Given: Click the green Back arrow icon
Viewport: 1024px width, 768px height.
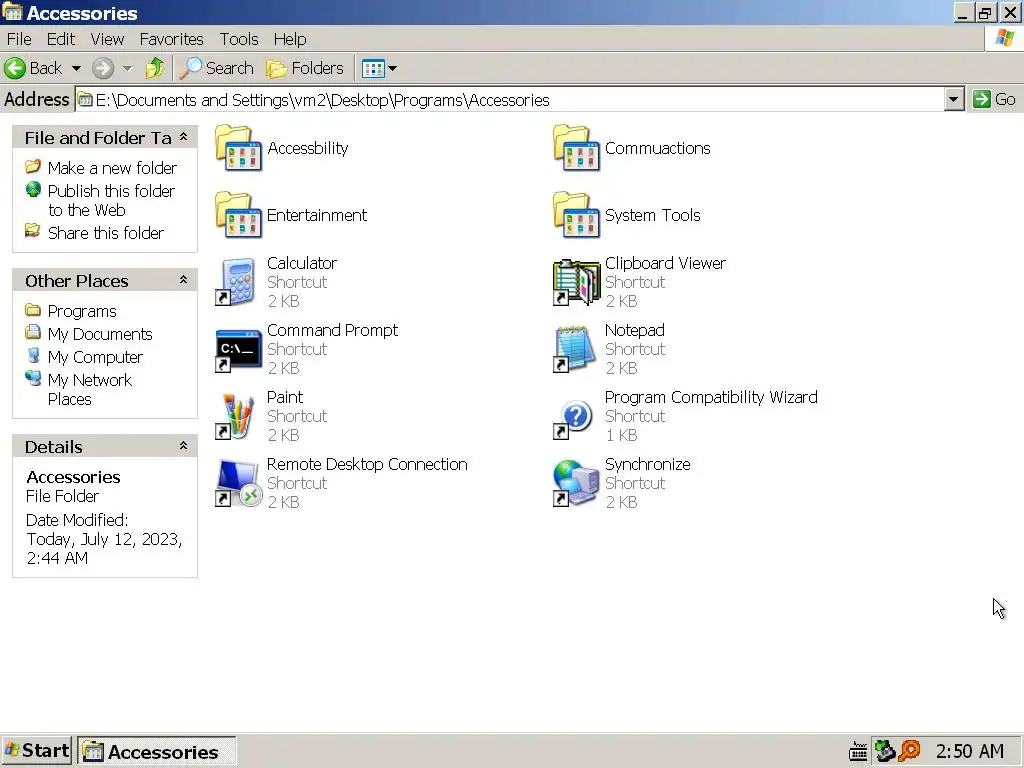Looking at the screenshot, I should [x=14, y=68].
